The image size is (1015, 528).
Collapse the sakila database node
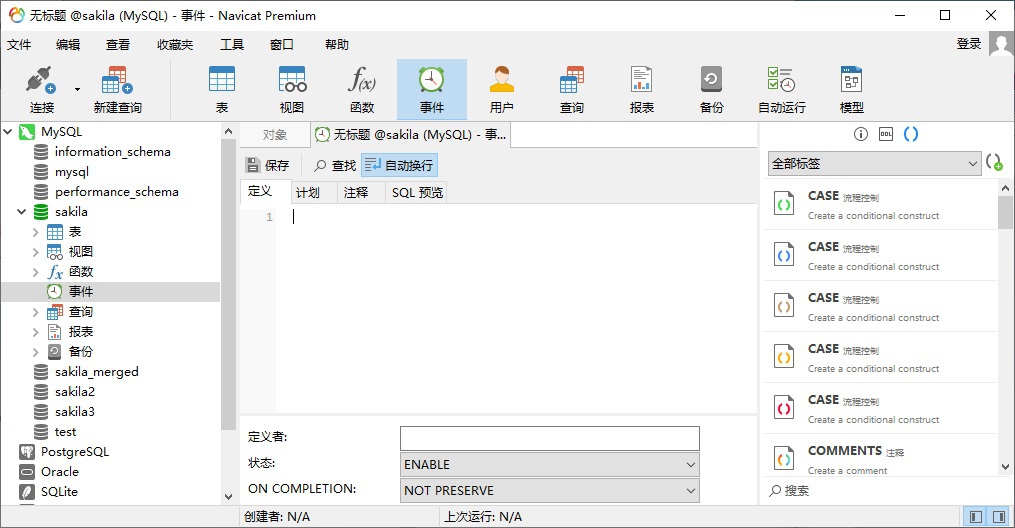[21, 212]
